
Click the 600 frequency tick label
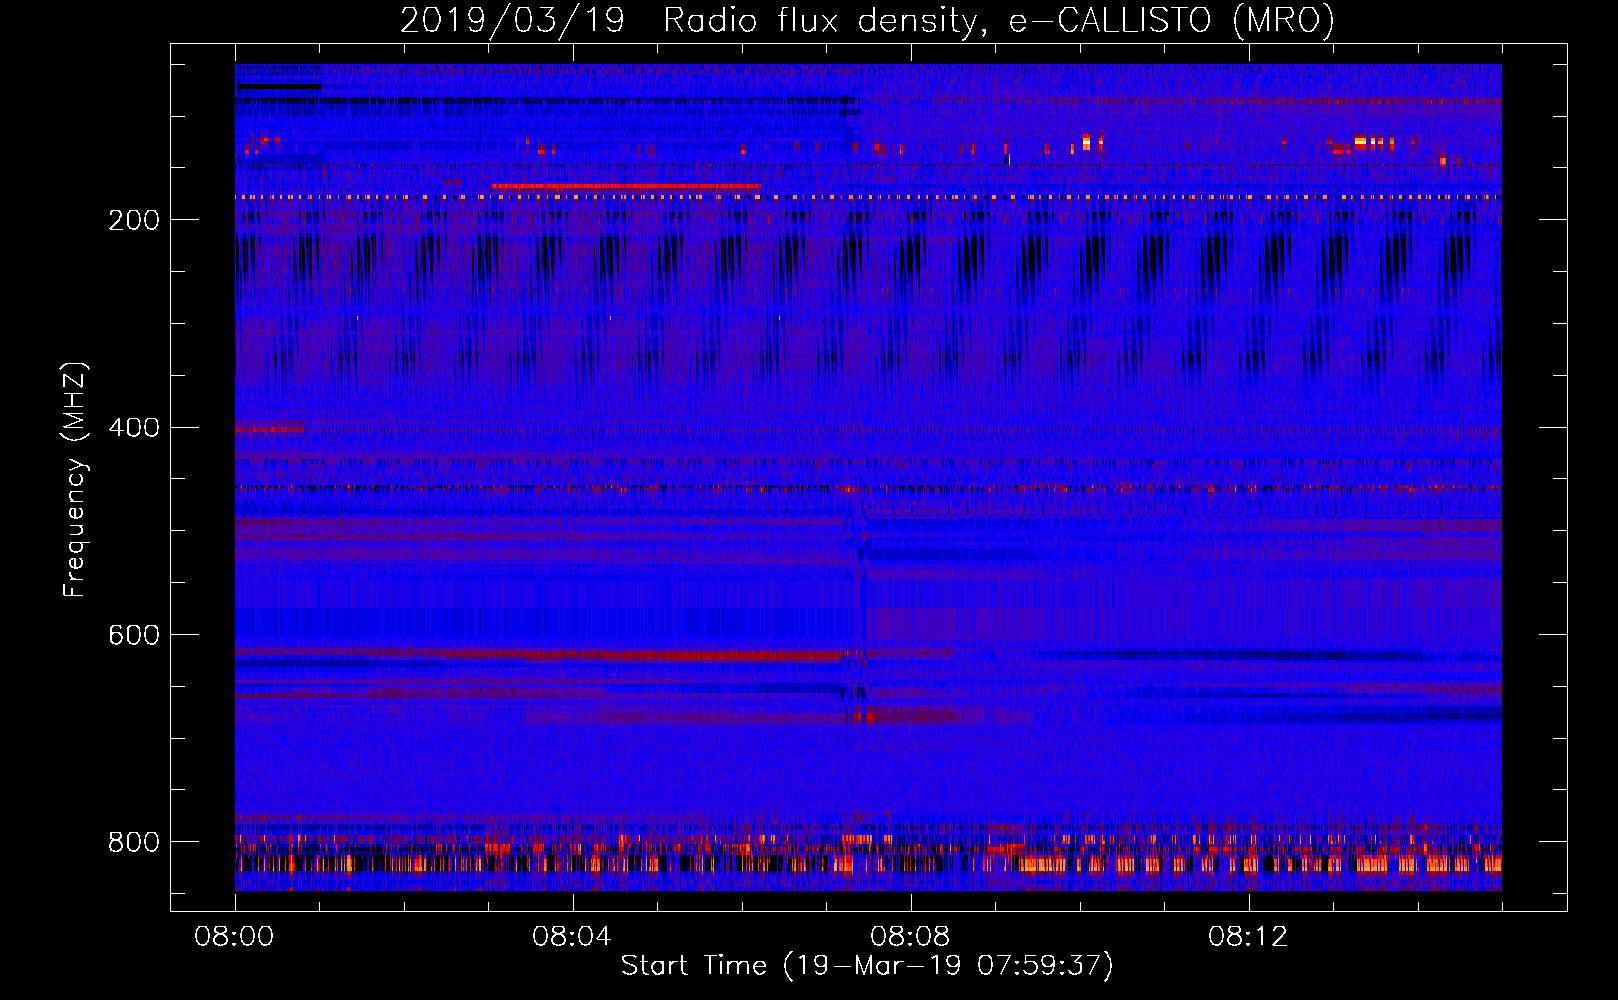coord(134,636)
